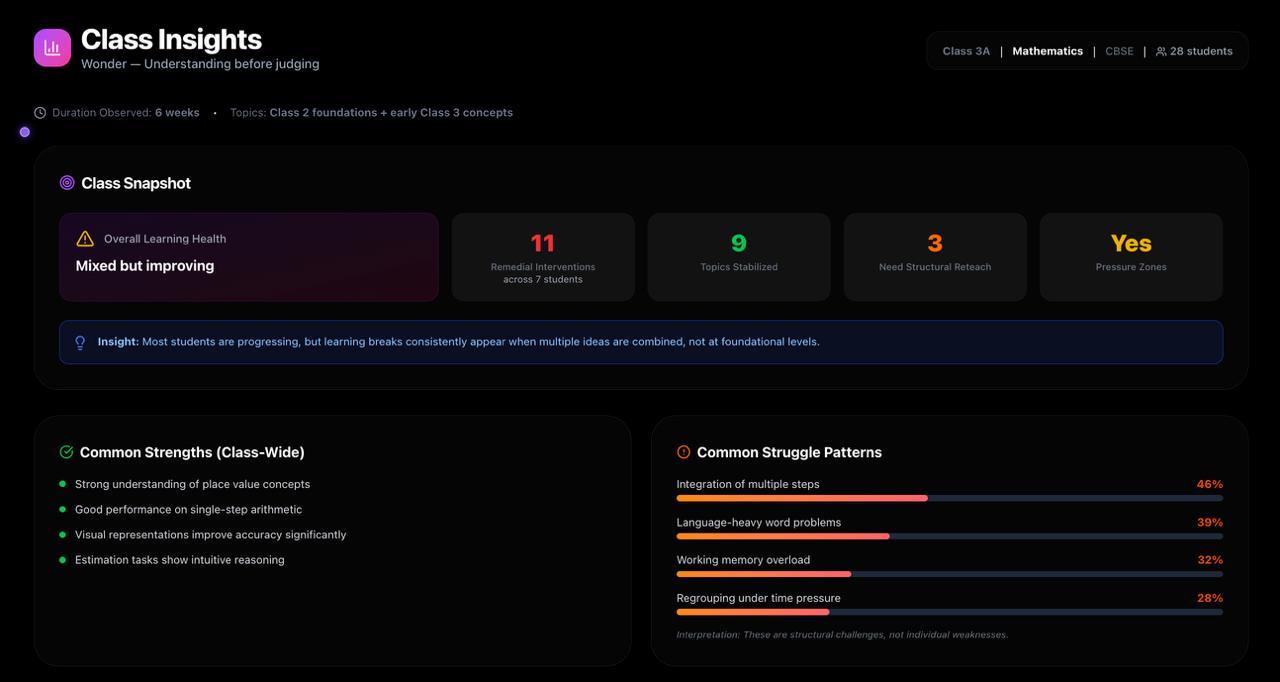Click the warning triangle on Overall Learning Health
1280x682 pixels.
tap(85, 239)
